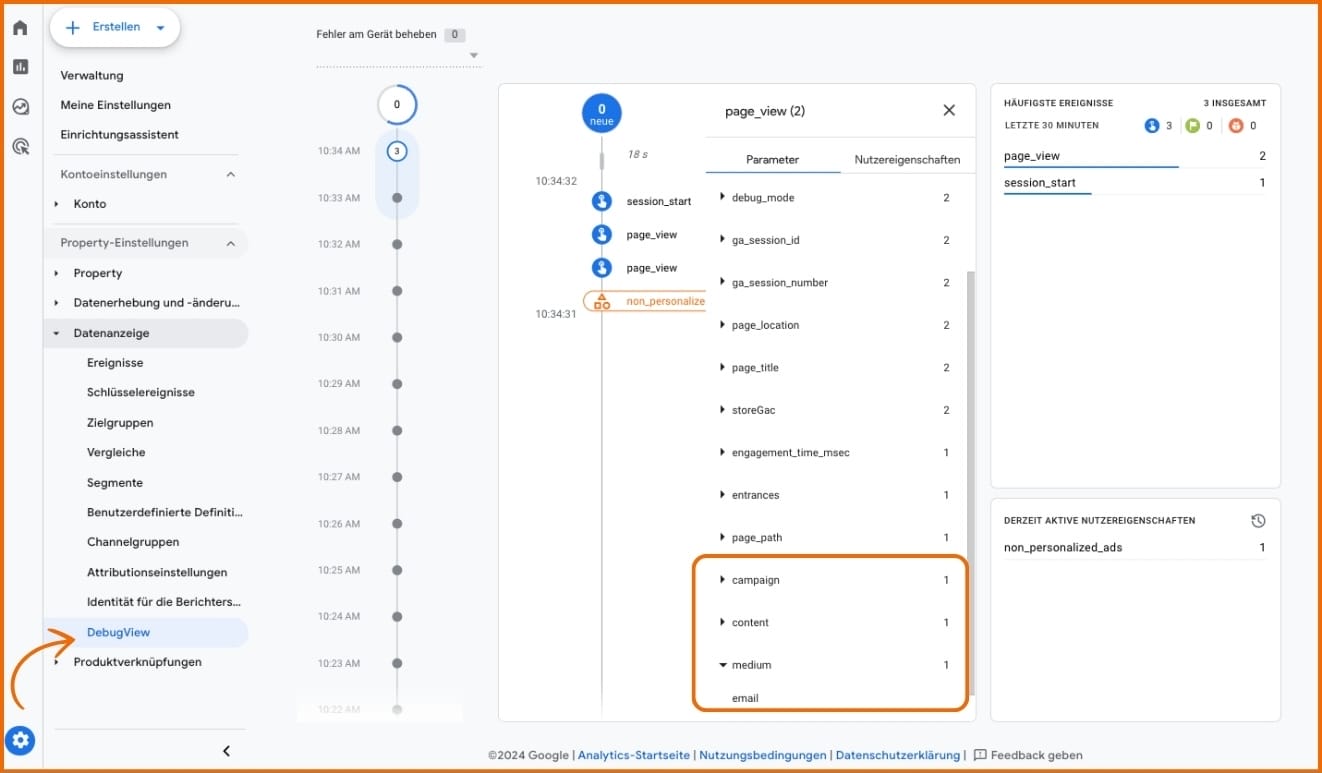Close the page_view parameter panel
The image size is (1322, 773).
pos(949,111)
